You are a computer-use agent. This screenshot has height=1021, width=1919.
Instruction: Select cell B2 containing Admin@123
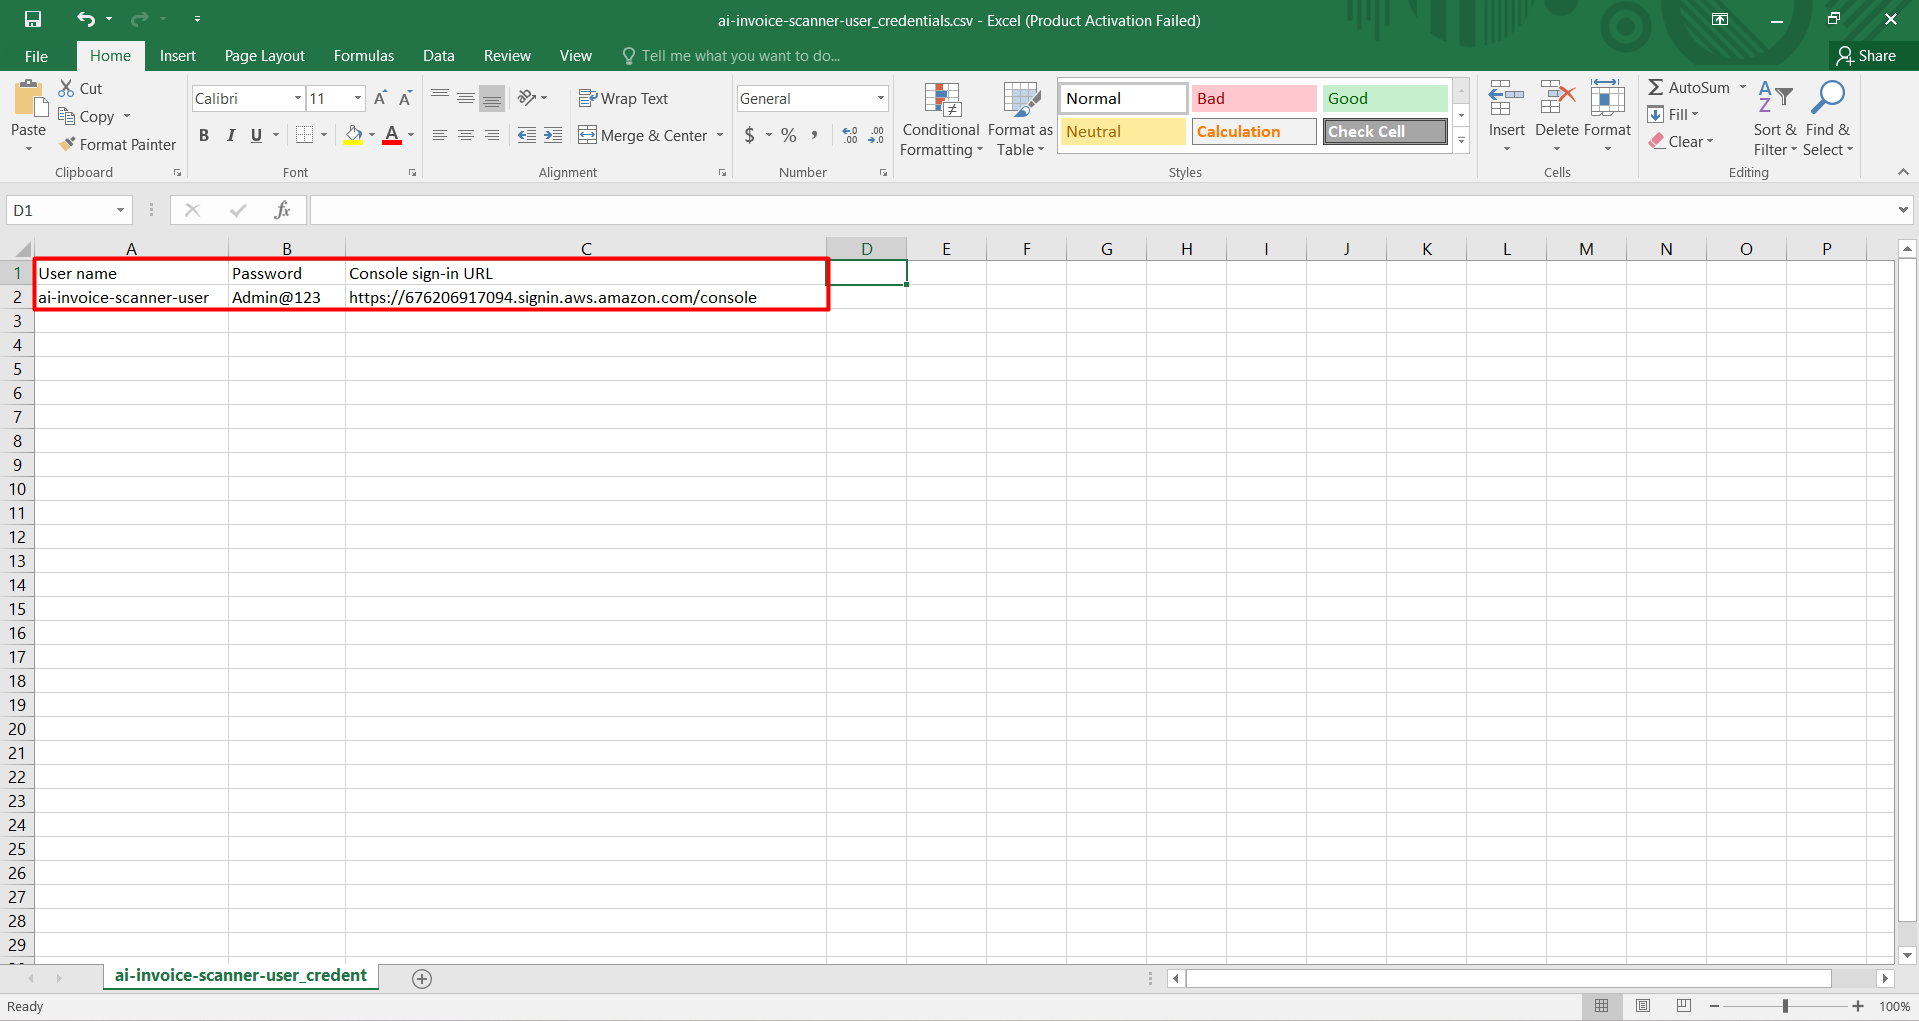286,297
